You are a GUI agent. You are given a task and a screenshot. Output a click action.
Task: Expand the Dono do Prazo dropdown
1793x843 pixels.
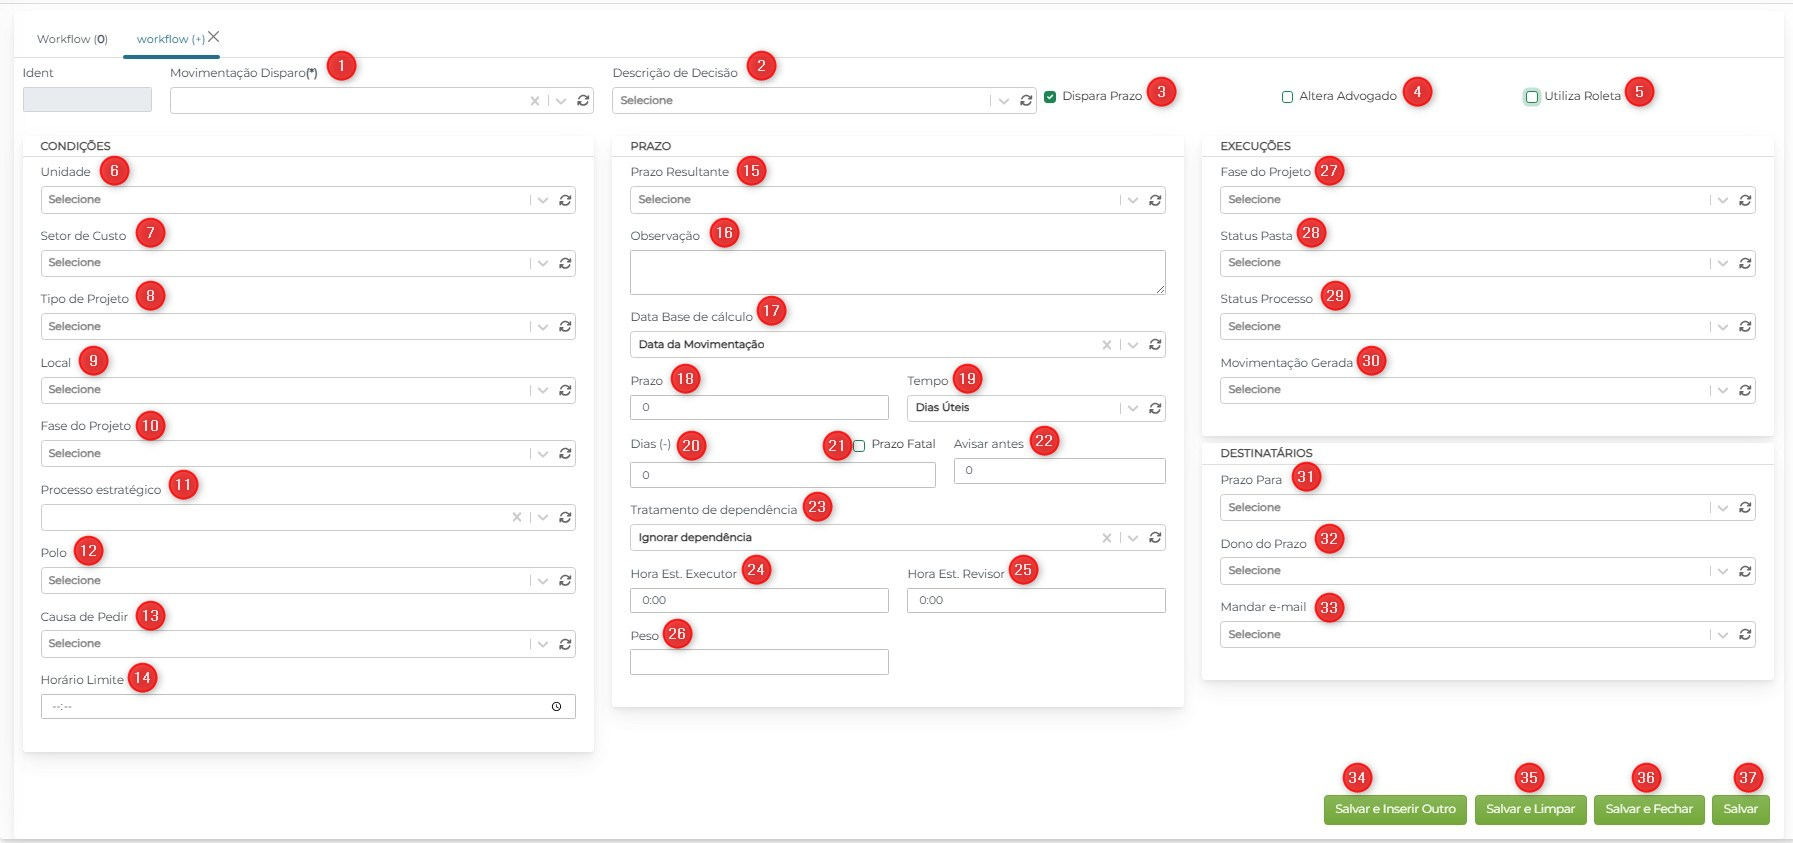(x=1723, y=571)
